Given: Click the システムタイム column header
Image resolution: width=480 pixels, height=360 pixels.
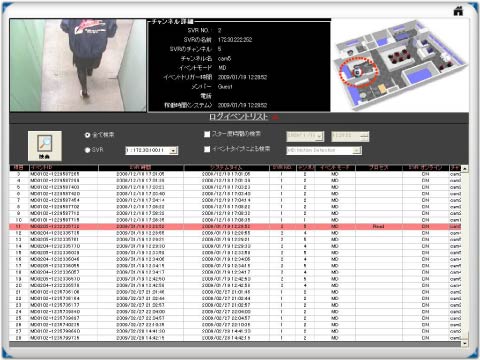Looking at the screenshot, I should [x=226, y=167].
